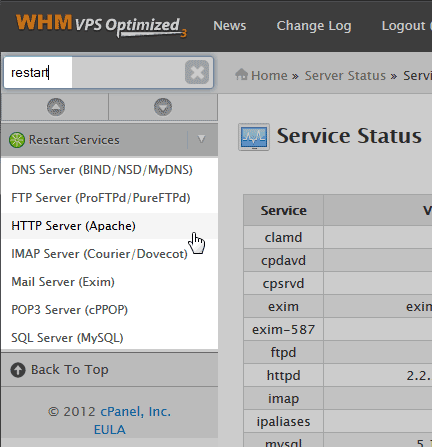432x447 pixels.
Task: Click the ipaliases service cell
Action: click(283, 421)
